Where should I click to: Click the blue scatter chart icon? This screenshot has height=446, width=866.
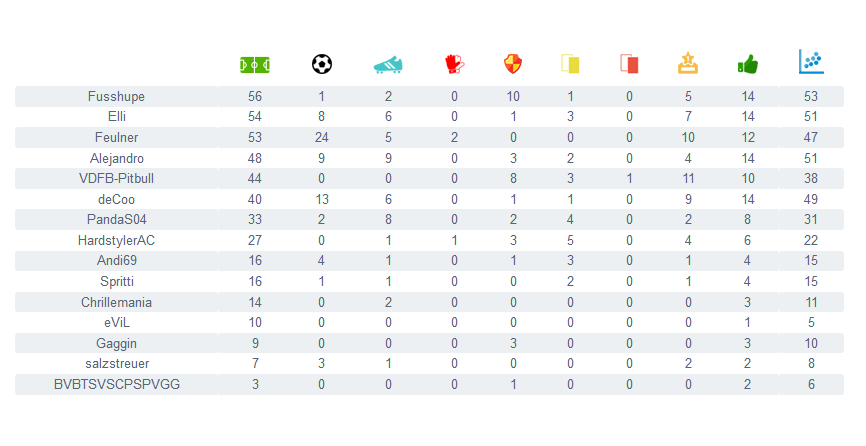coord(811,62)
